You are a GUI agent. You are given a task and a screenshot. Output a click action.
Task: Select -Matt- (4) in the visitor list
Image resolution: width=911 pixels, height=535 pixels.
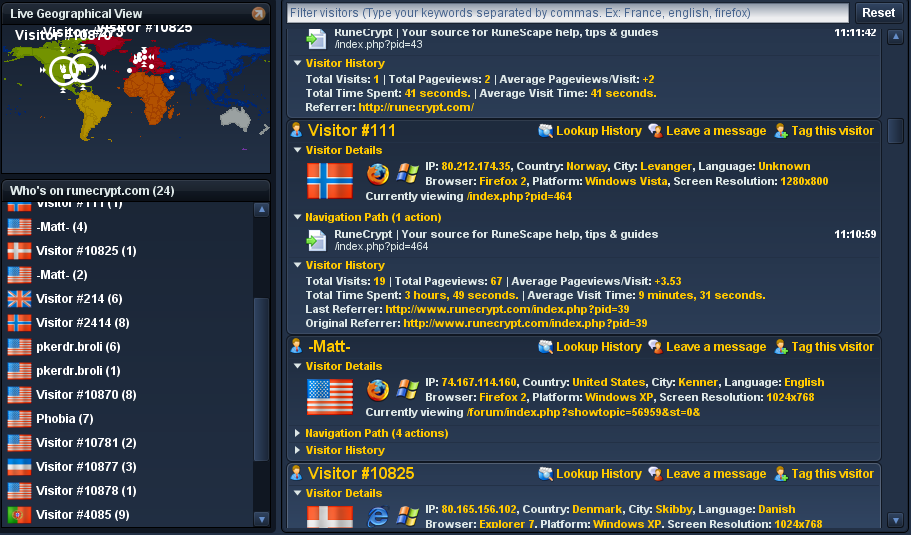pos(130,227)
